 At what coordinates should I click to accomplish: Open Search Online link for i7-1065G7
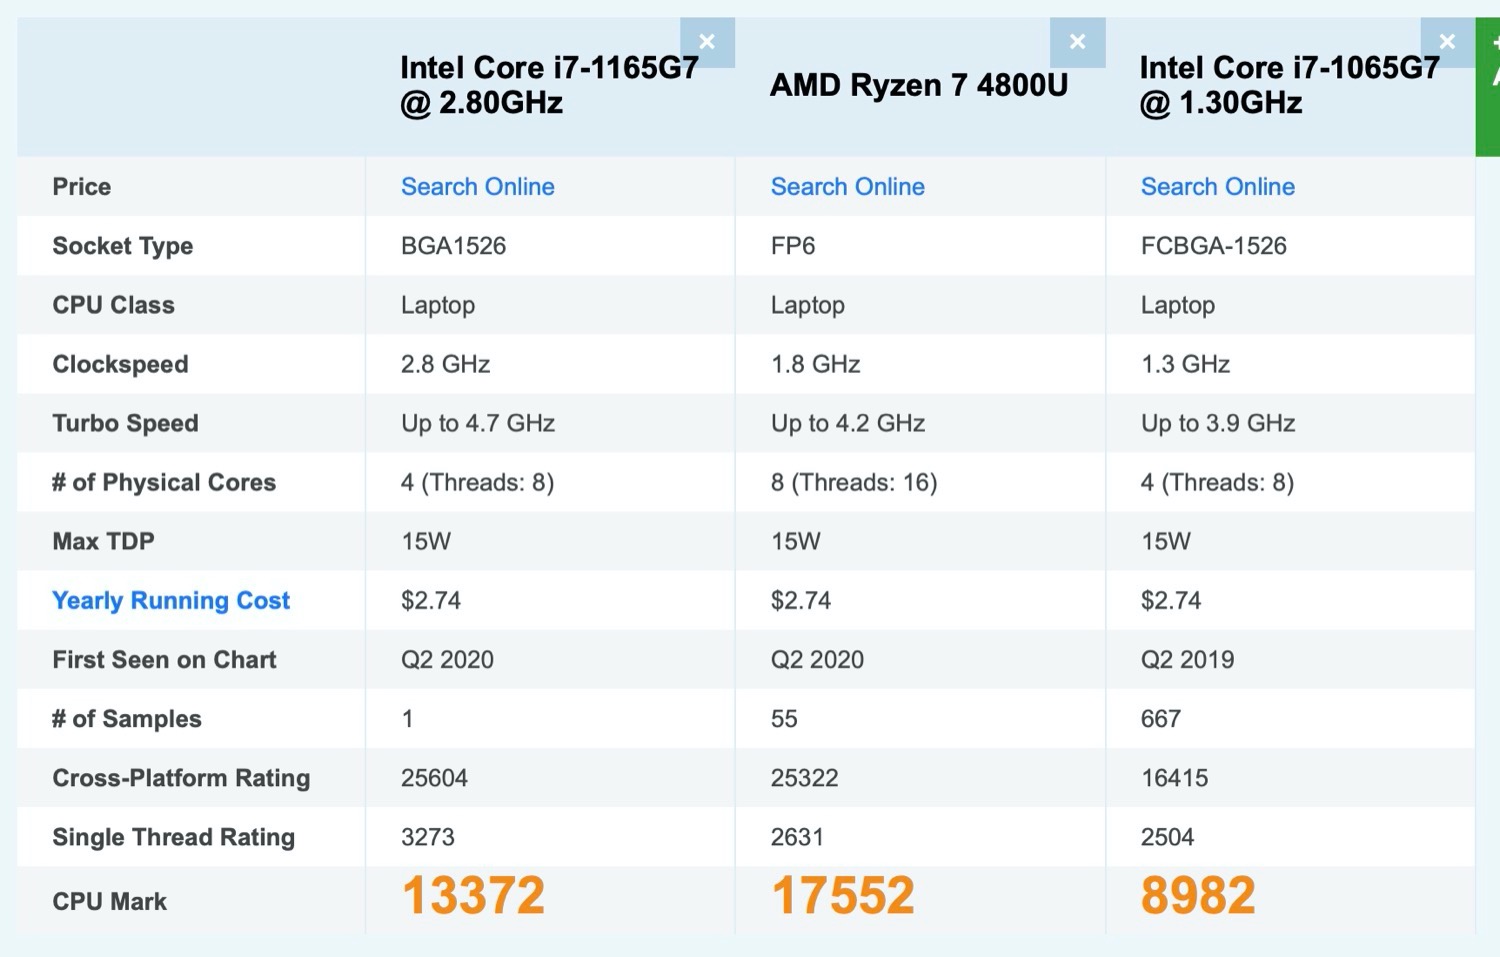pyautogui.click(x=1217, y=187)
